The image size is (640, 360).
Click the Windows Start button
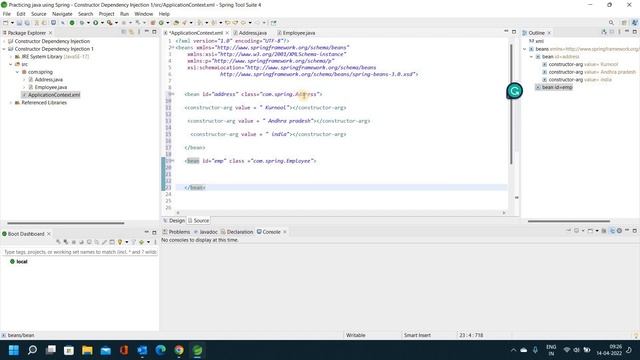(x=14, y=350)
